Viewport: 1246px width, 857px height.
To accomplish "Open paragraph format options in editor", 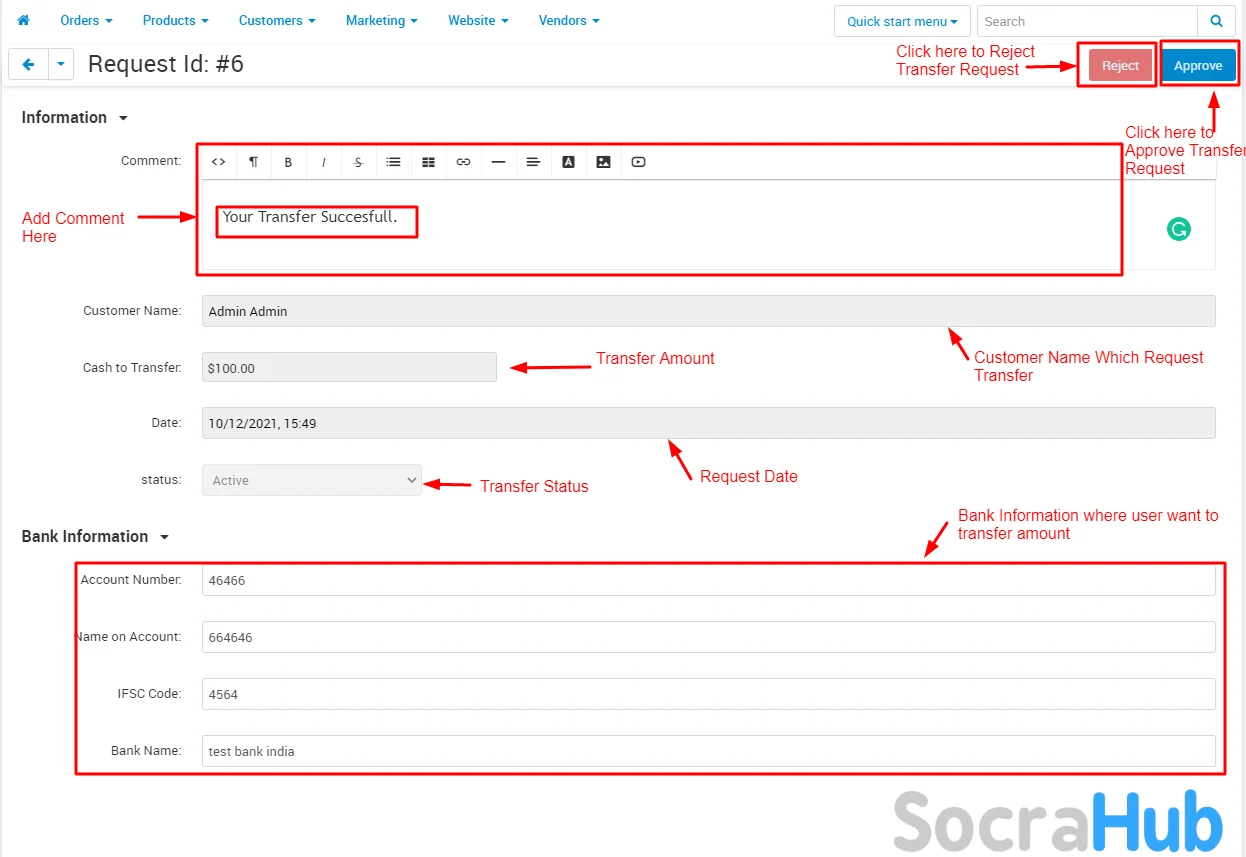I will (253, 162).
